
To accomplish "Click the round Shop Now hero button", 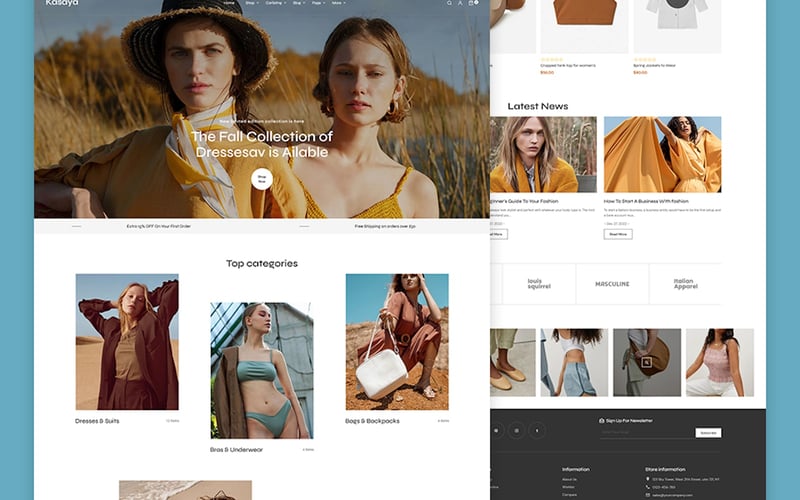I will coord(262,179).
